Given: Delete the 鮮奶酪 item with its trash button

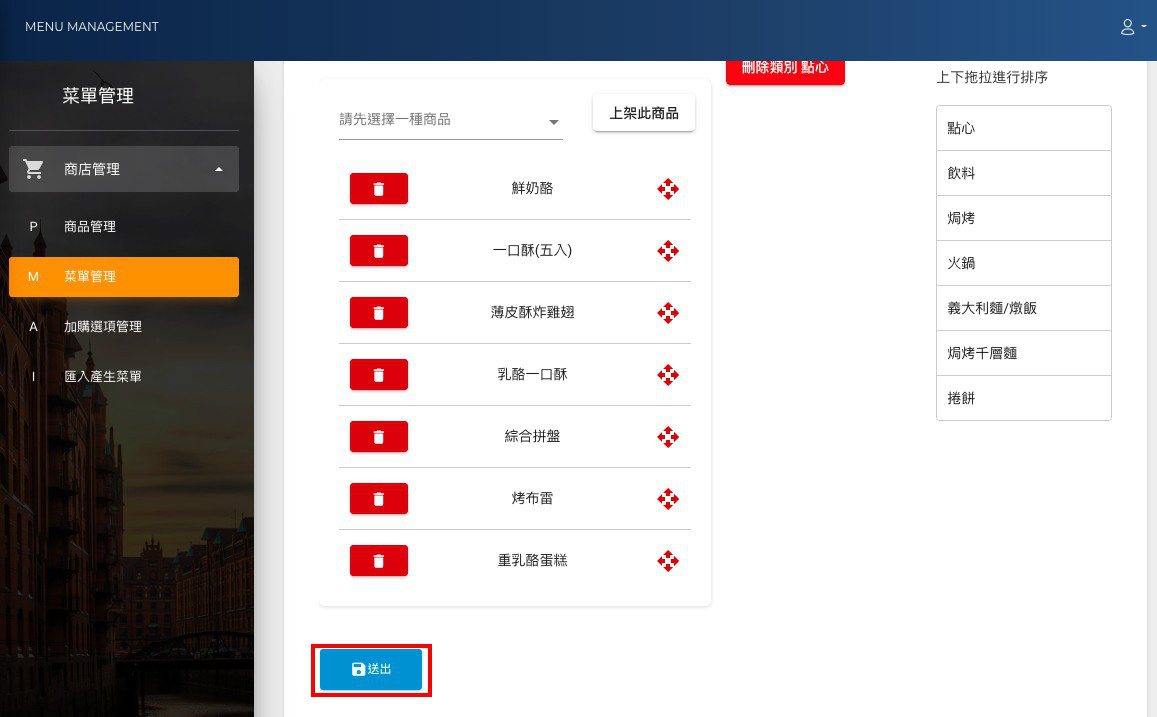Looking at the screenshot, I should [x=379, y=189].
